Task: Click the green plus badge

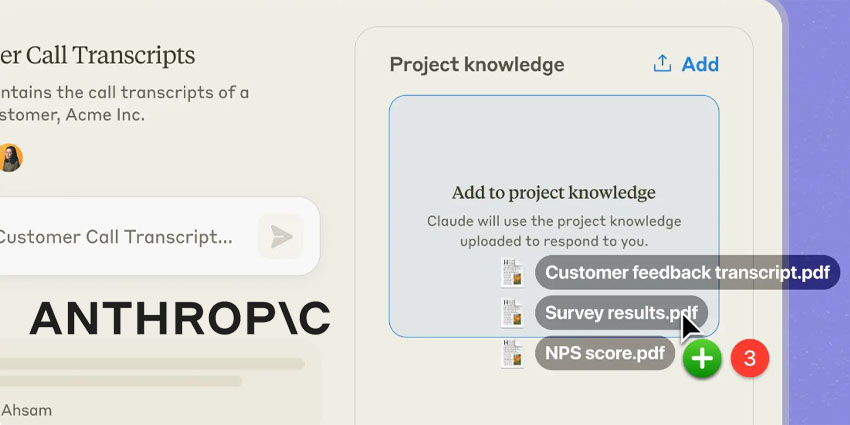Action: [x=702, y=358]
